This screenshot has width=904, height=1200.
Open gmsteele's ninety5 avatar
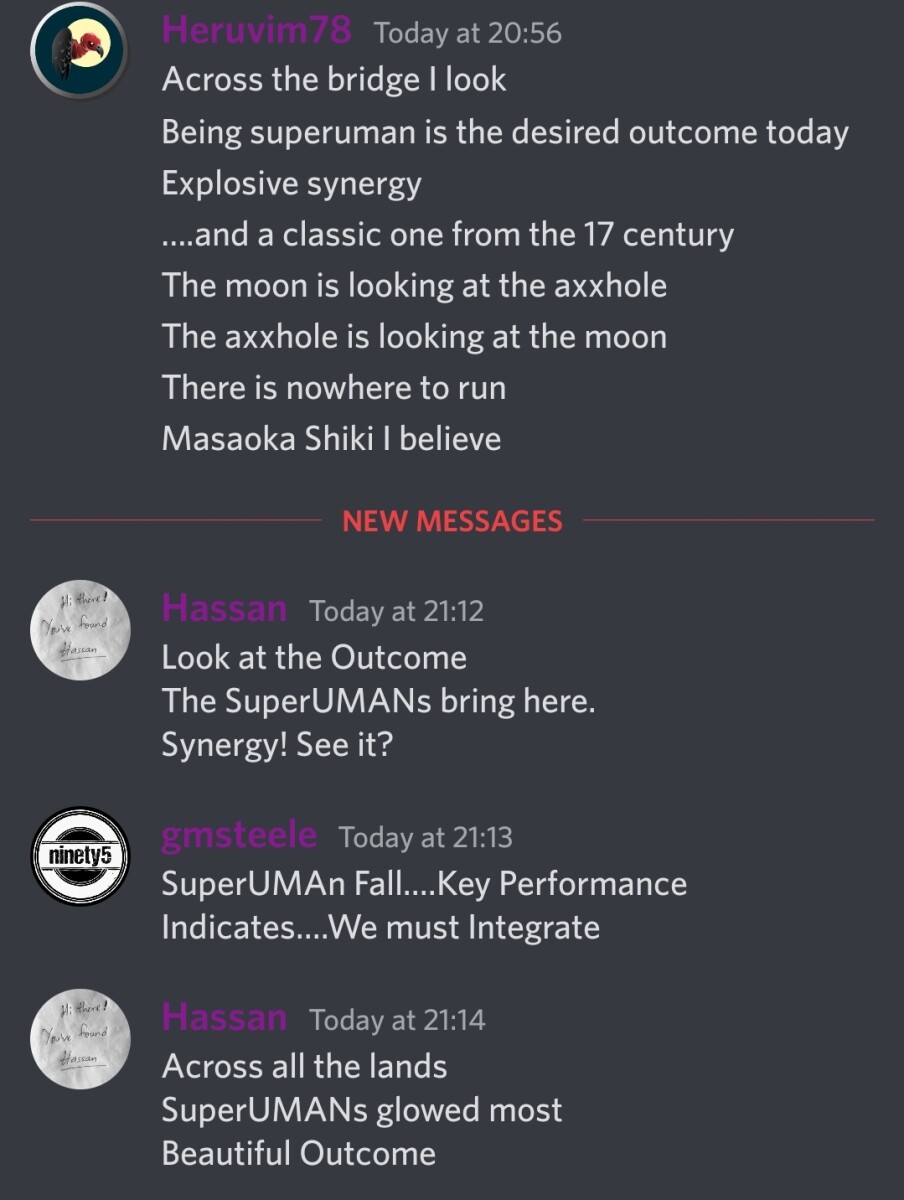click(80, 856)
